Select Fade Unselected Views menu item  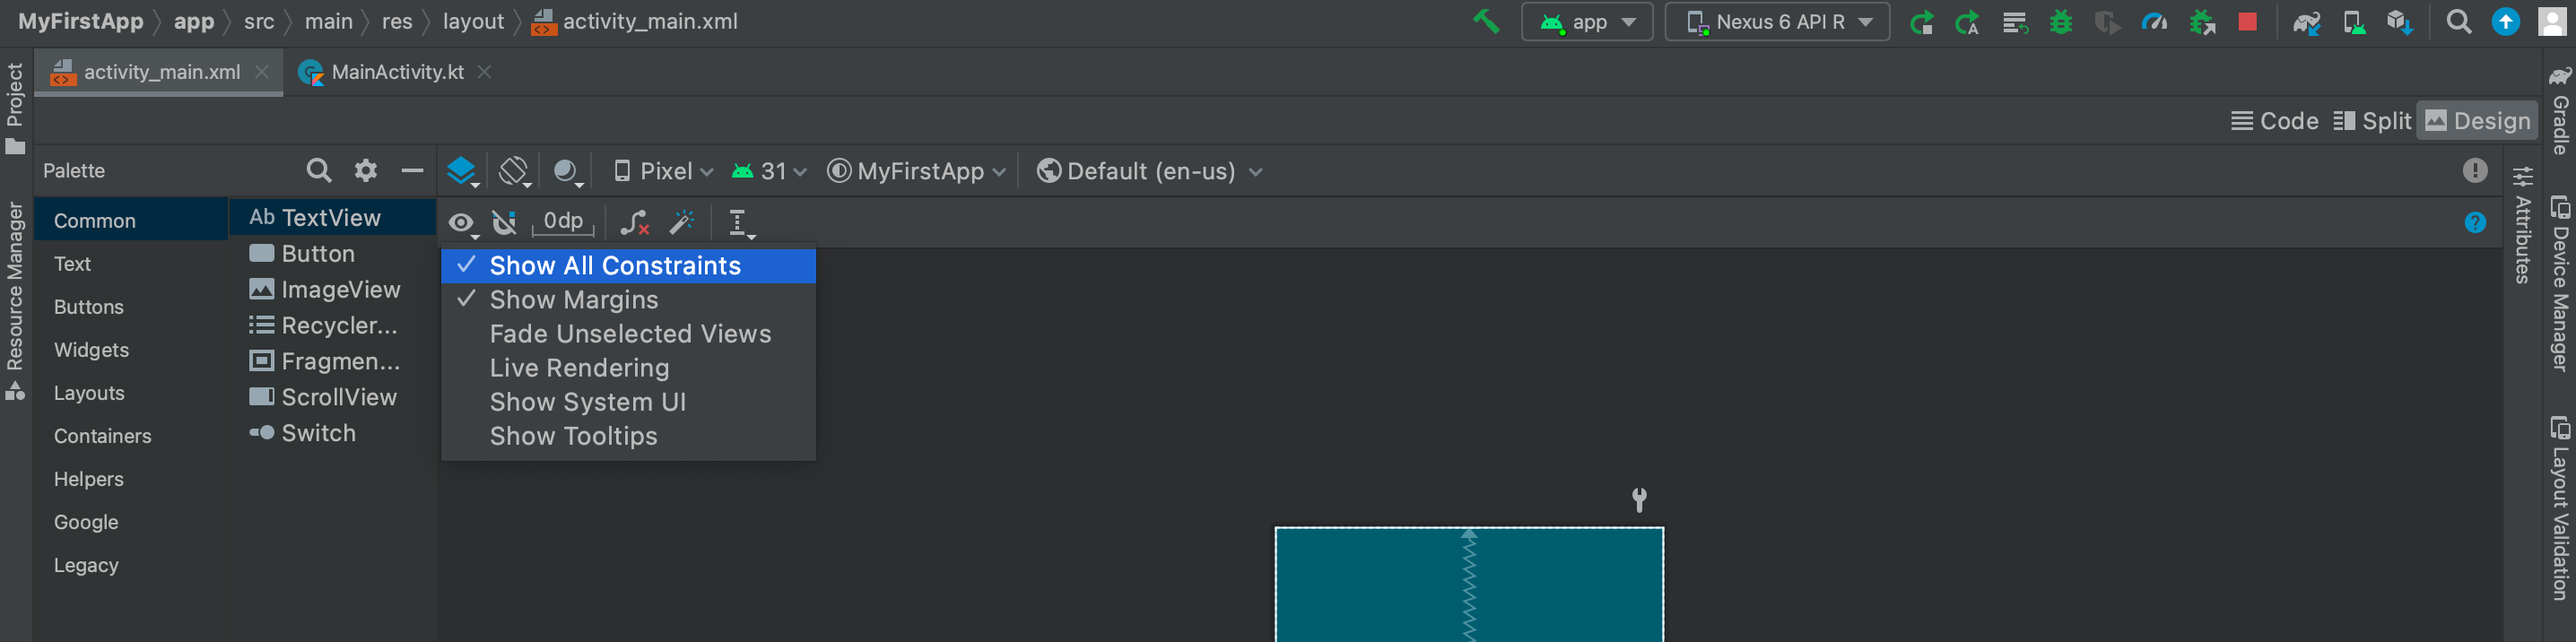(628, 334)
